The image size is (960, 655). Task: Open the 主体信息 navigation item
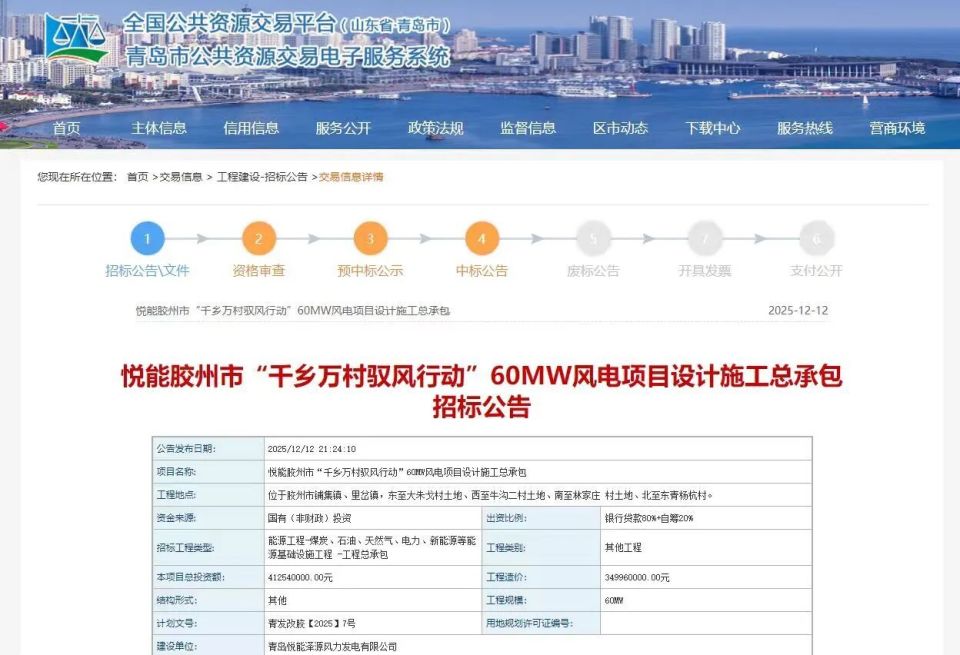159,128
